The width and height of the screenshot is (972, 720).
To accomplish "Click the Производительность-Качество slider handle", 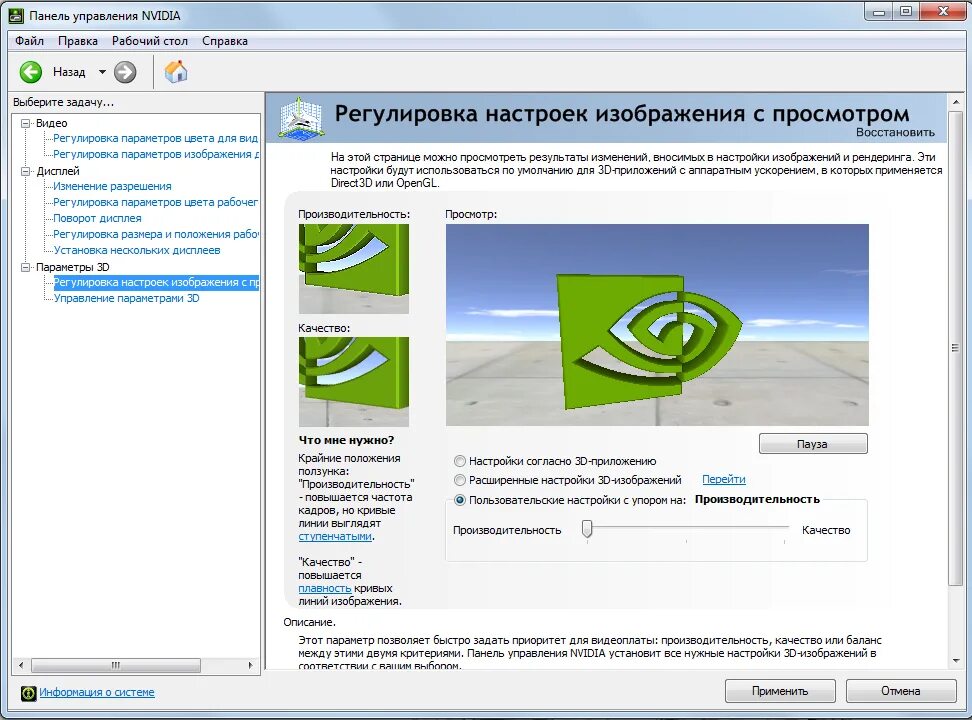I will pos(587,530).
